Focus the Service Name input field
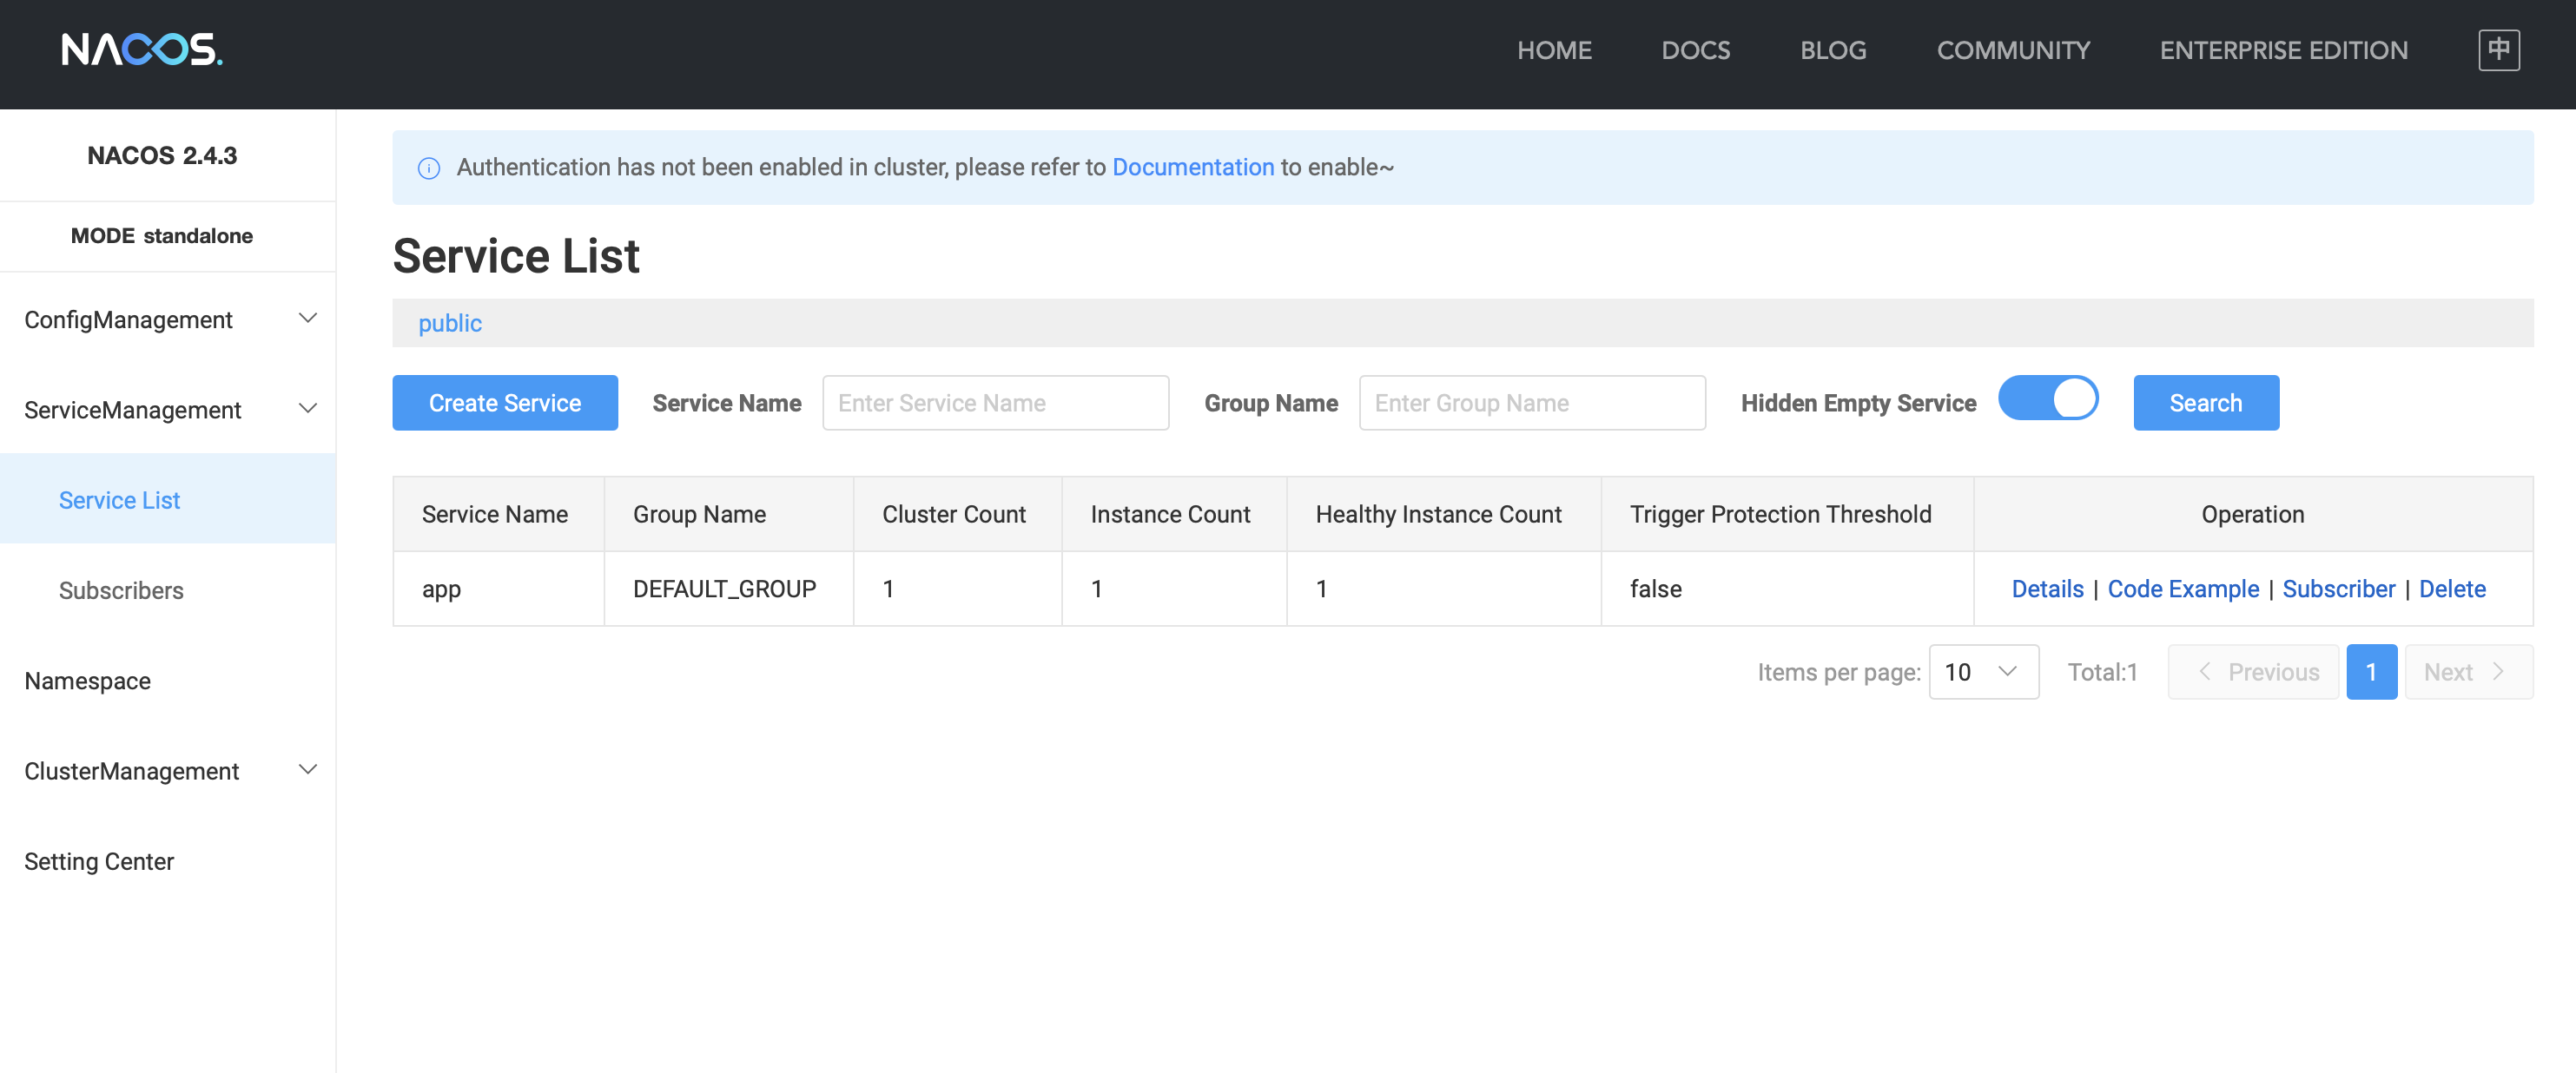Image resolution: width=2576 pixels, height=1073 pixels. pyautogui.click(x=995, y=403)
